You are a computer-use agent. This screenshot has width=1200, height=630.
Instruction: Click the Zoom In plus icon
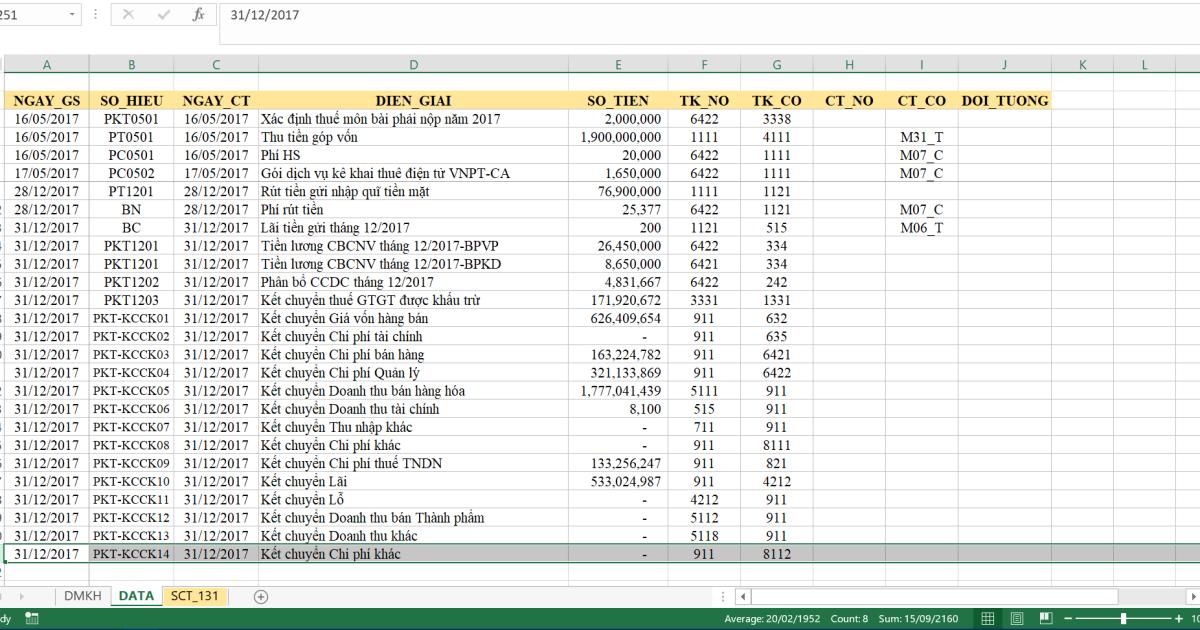click(x=1179, y=617)
